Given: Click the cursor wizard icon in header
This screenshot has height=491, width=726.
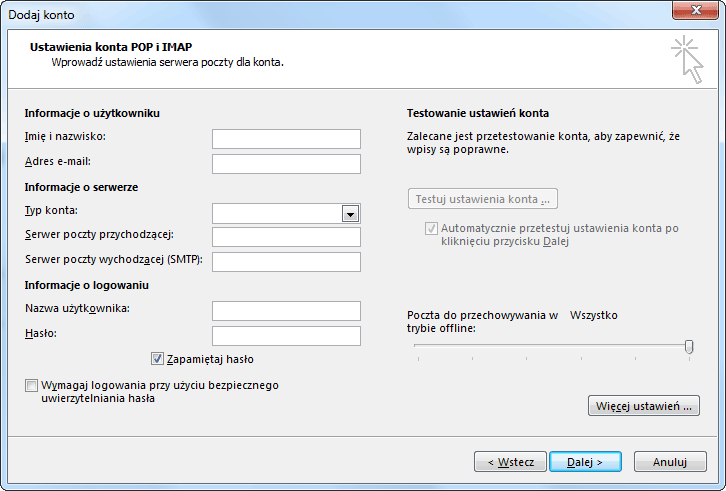Looking at the screenshot, I should (688, 60).
